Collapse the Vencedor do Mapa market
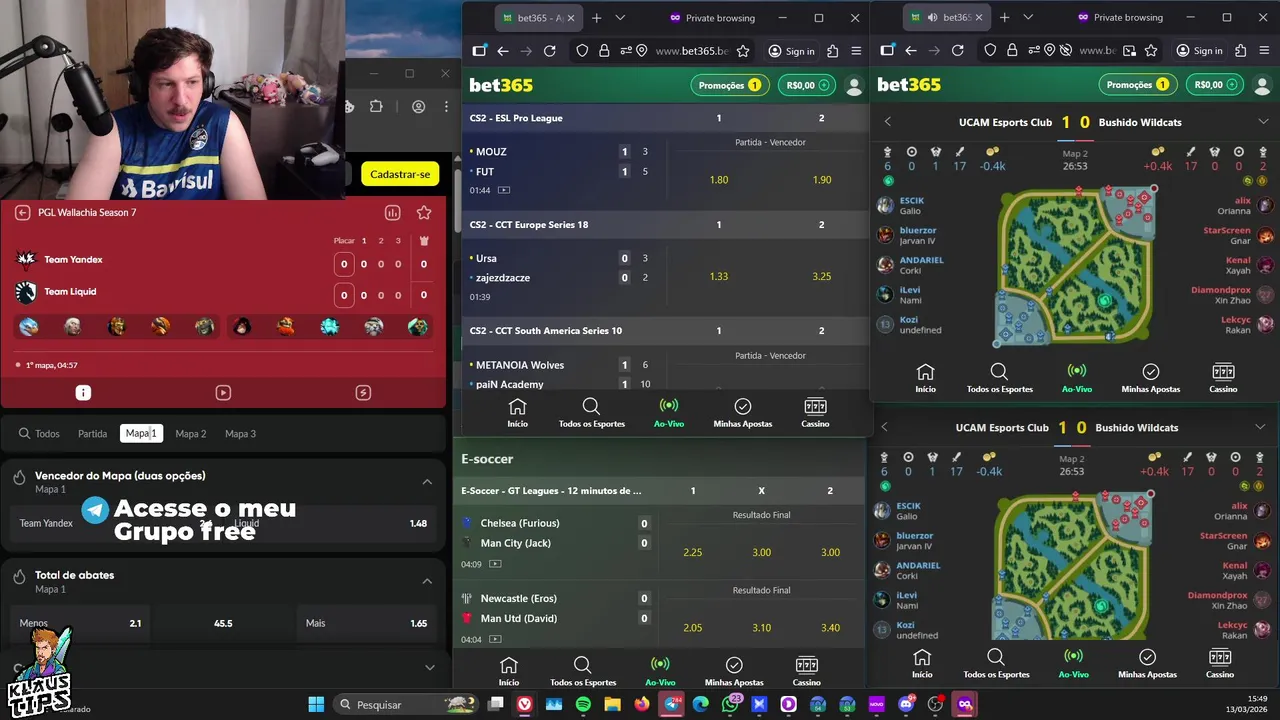Viewport: 1280px width, 720px height. (427, 482)
